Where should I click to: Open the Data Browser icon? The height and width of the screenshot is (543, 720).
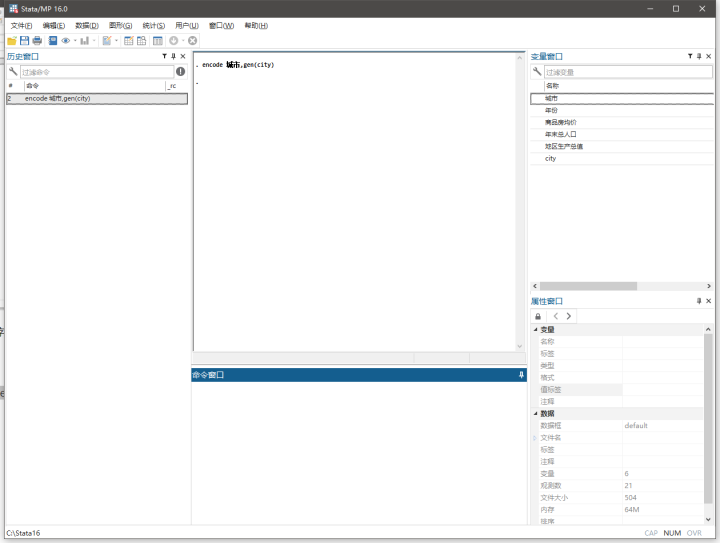tap(141, 41)
